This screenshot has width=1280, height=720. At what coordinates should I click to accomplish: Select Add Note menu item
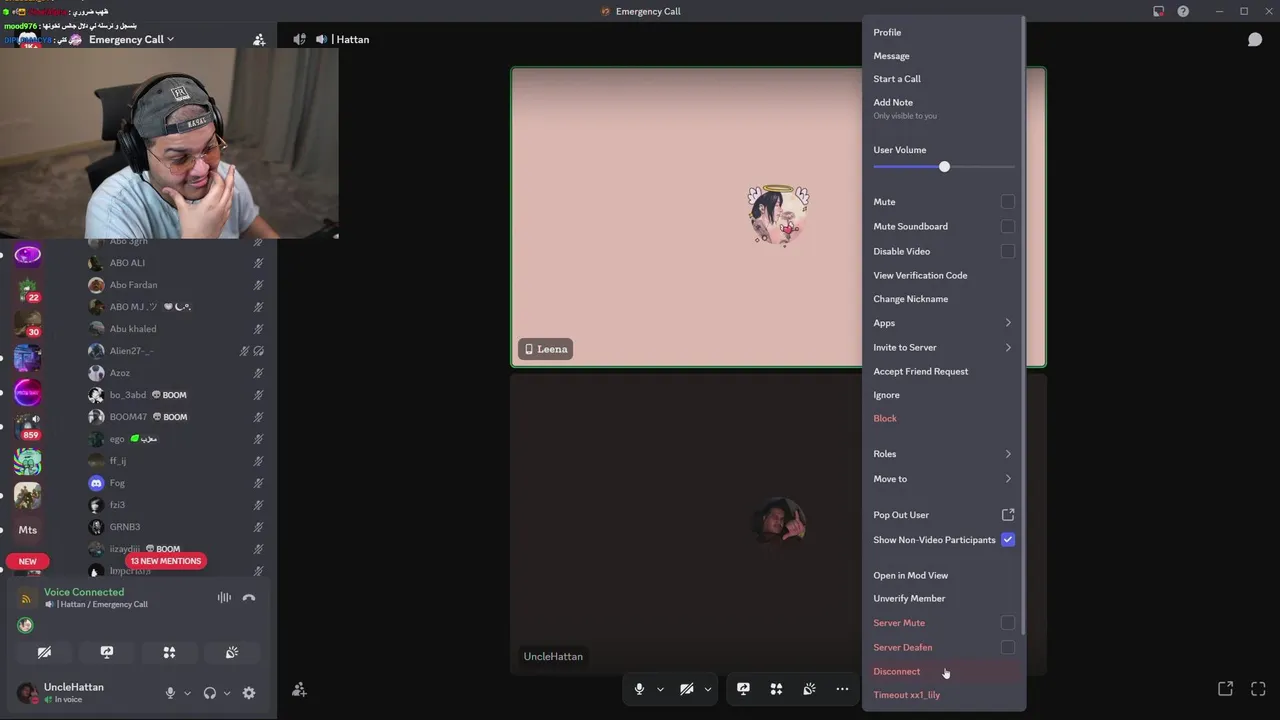coord(943,108)
